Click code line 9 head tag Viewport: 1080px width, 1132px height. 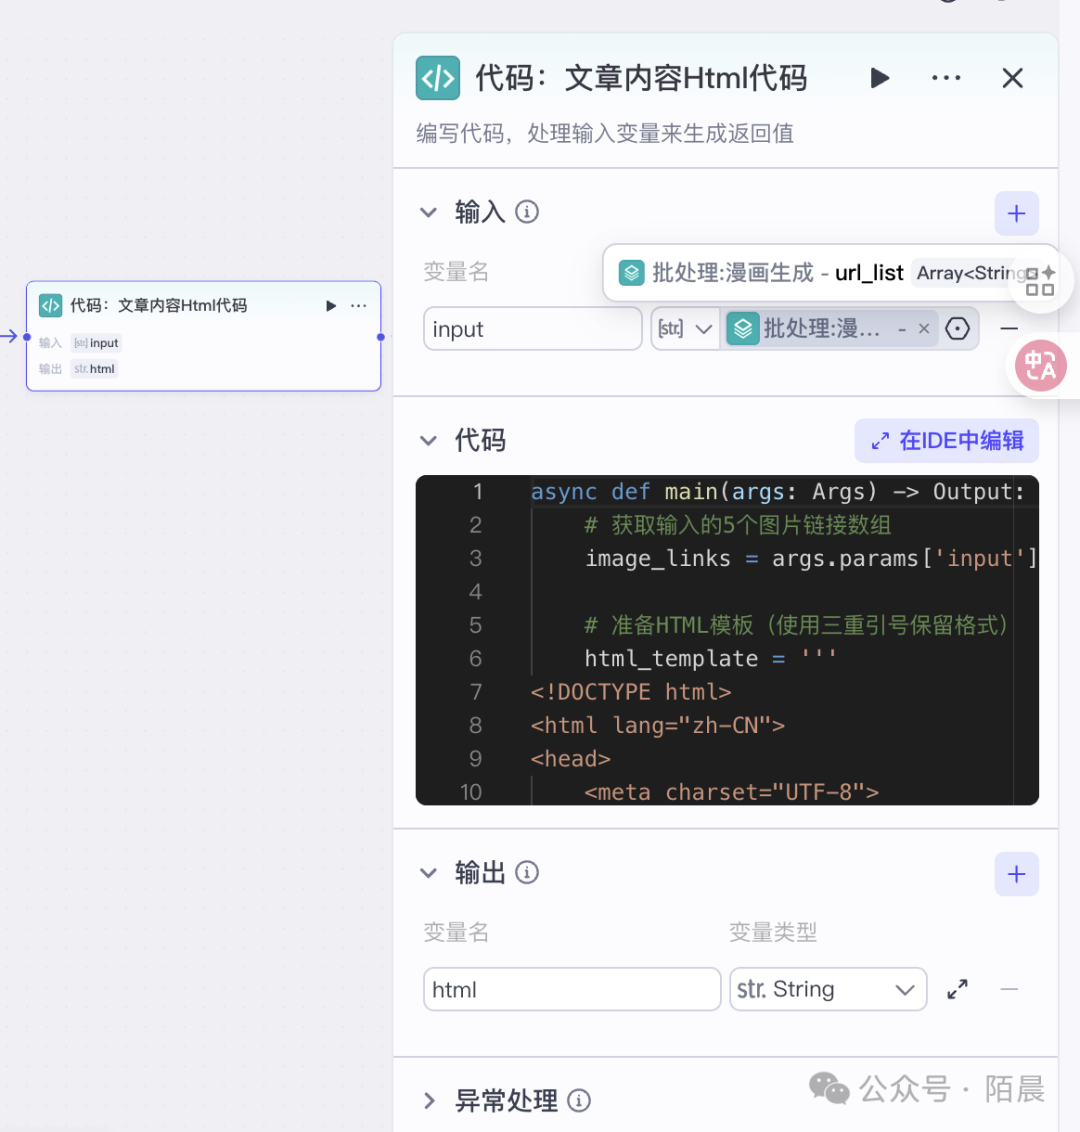[571, 759]
